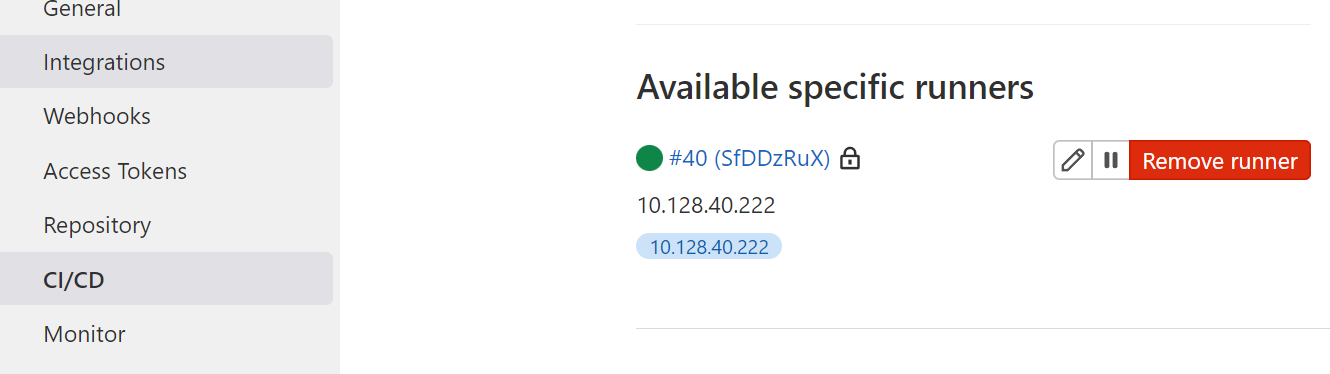
Task: Open the #40 runner number link
Action: coord(688,158)
